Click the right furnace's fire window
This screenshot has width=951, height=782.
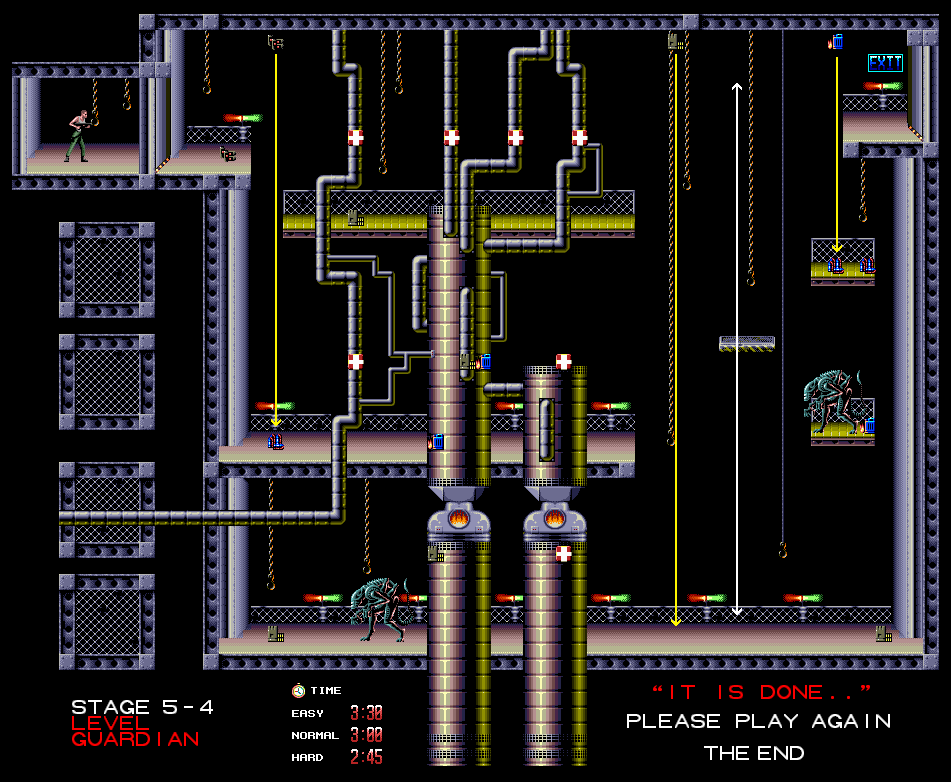(x=554, y=518)
